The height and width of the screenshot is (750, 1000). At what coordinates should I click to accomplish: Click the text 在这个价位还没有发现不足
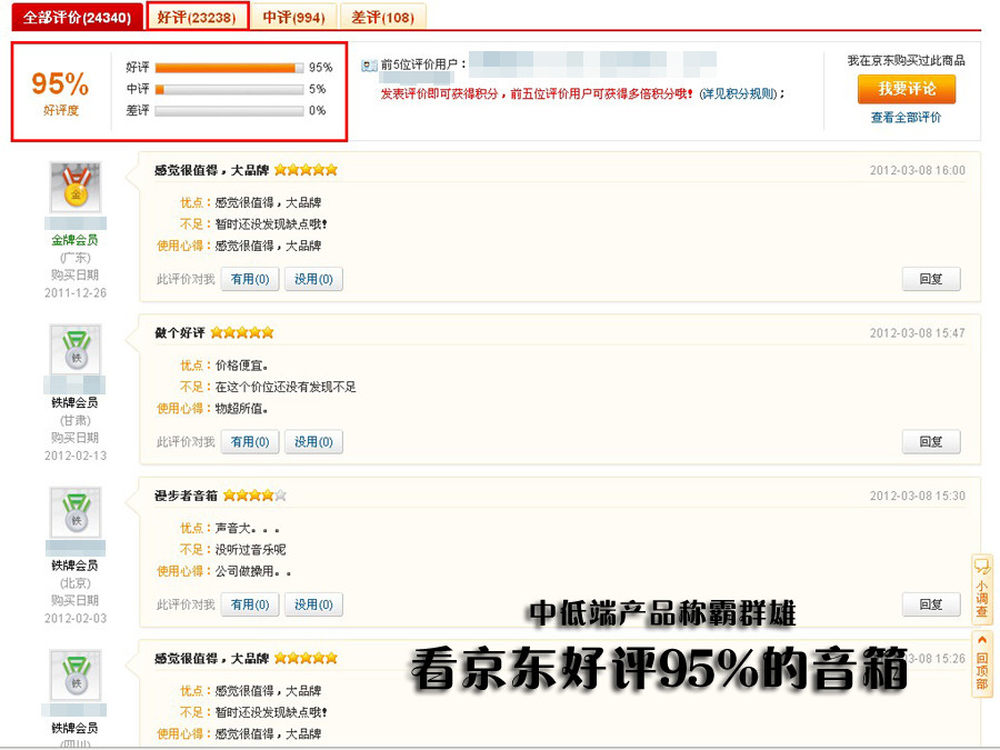286,387
